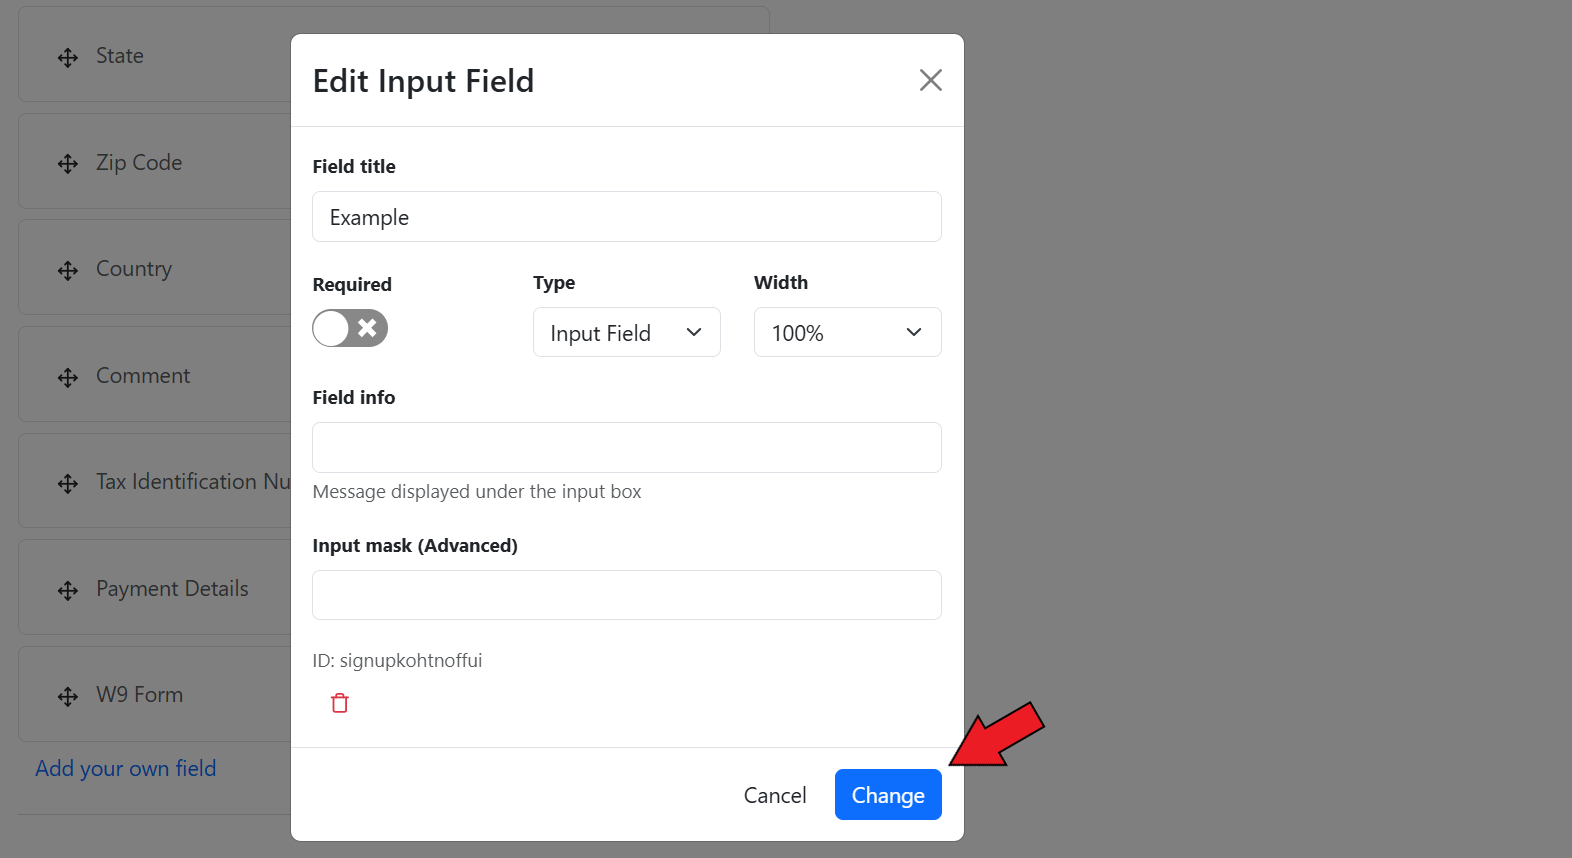The width and height of the screenshot is (1572, 858).
Task: Close the Edit Input Field dialog
Action: coord(930,80)
